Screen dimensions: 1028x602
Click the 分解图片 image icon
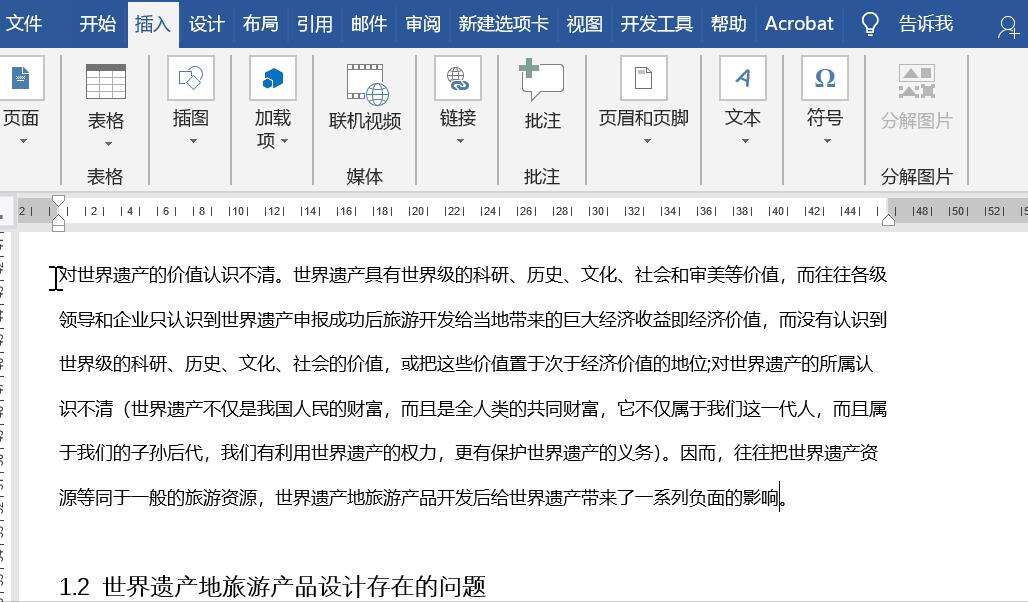pos(916,82)
